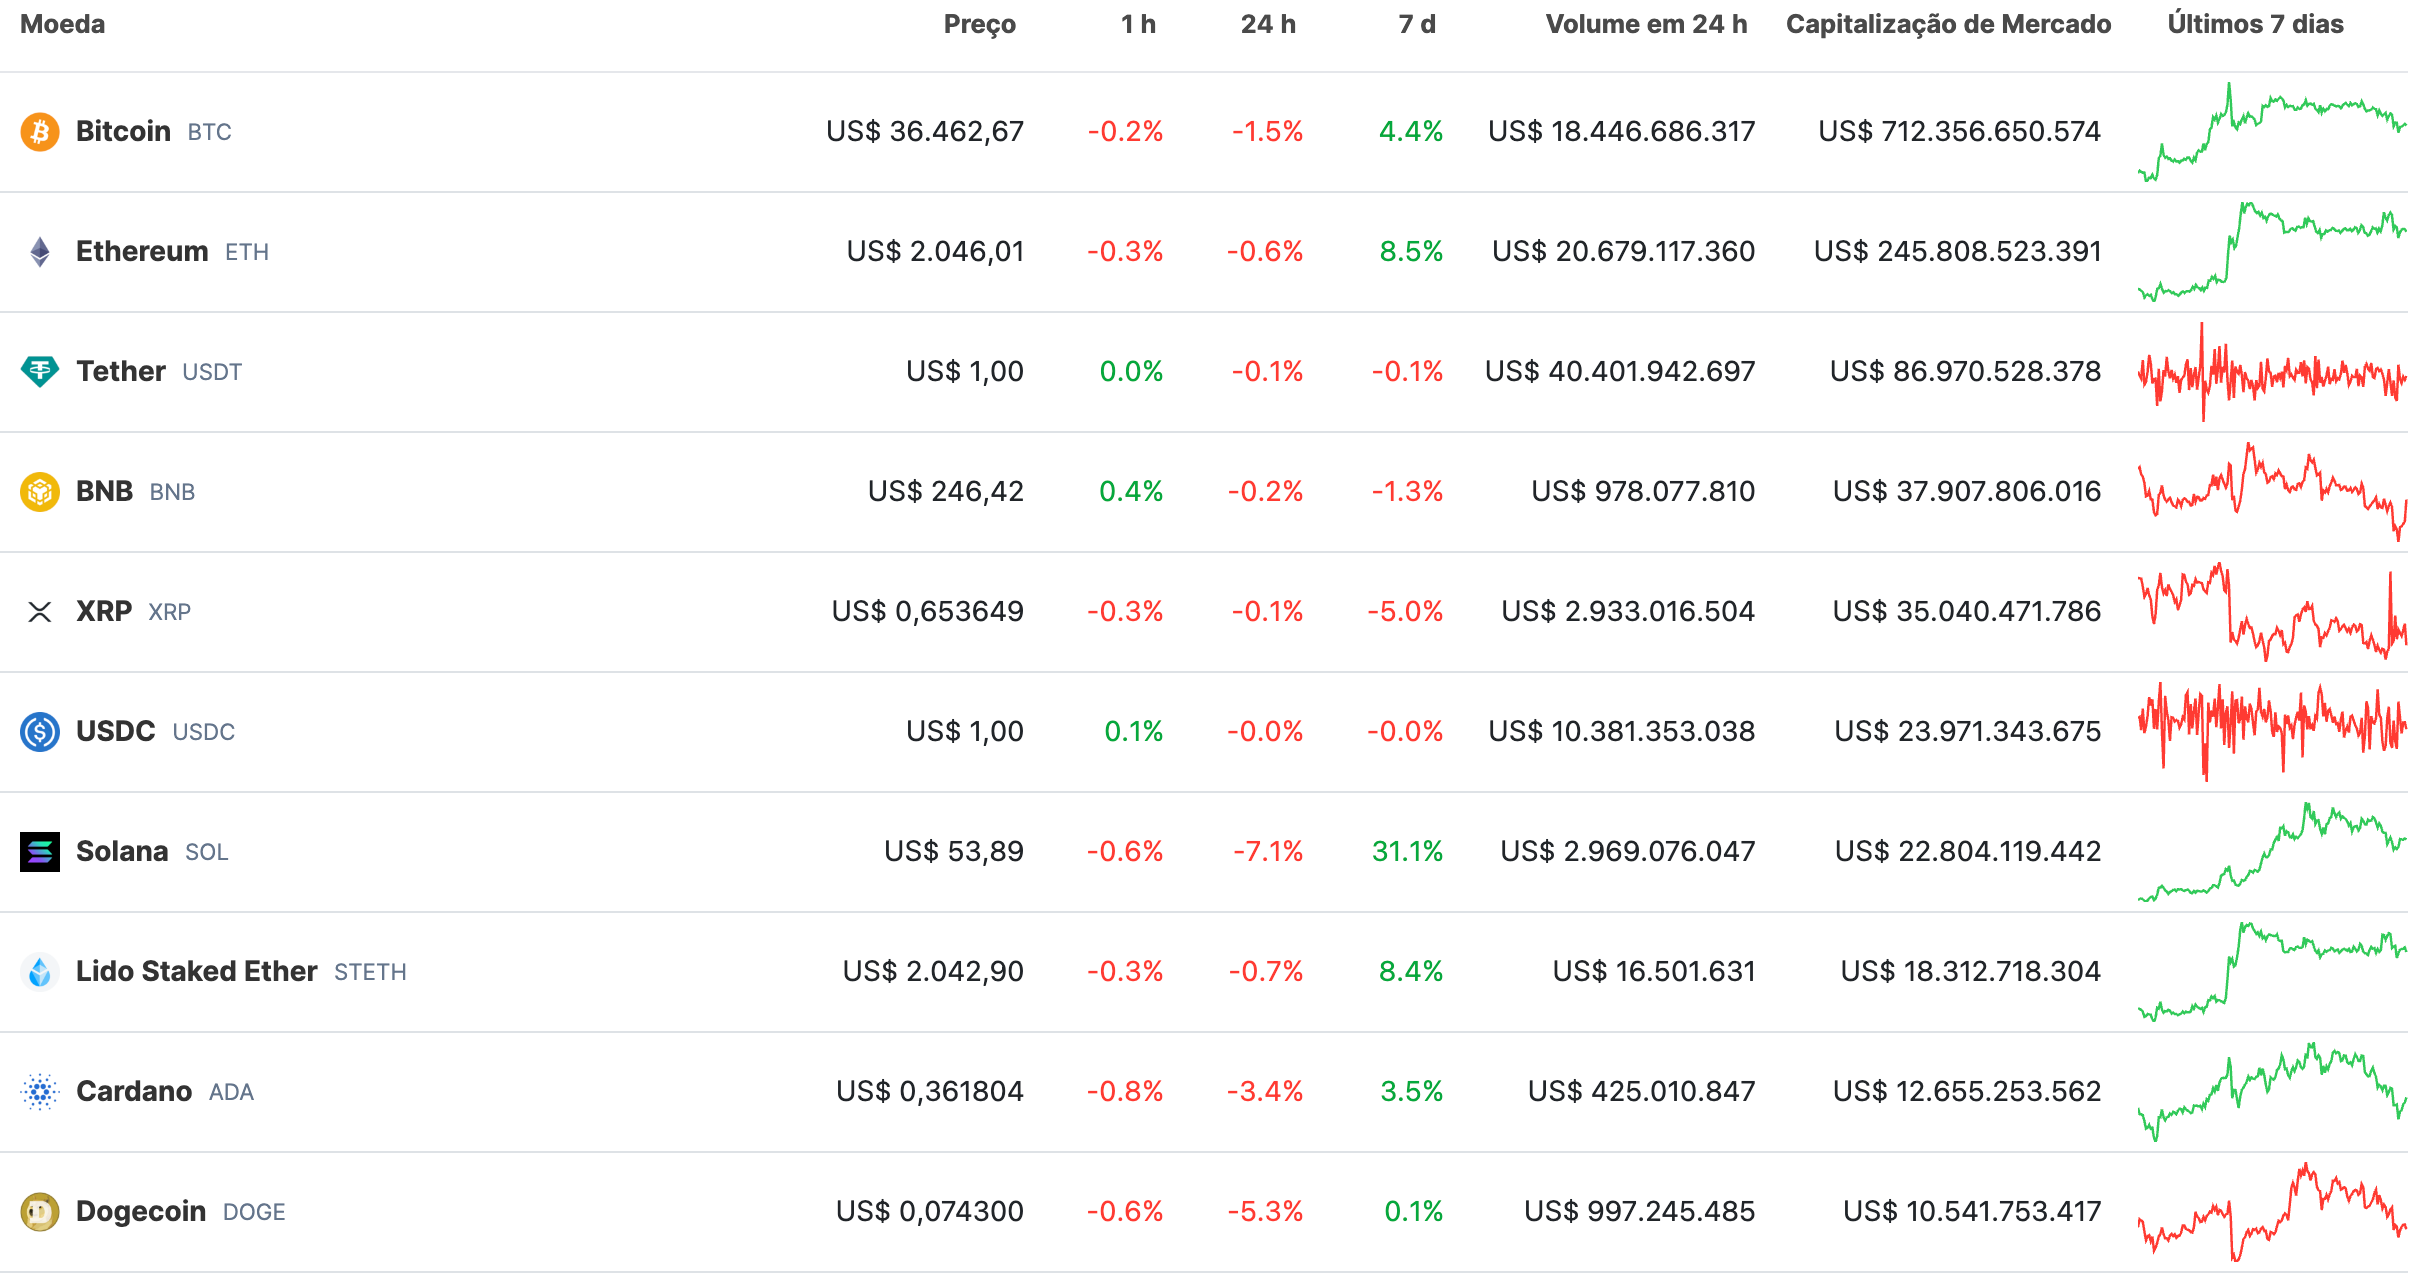View Tether's 7-day sparkline chart
This screenshot has height=1274, width=2430.
pyautogui.click(x=2272, y=372)
